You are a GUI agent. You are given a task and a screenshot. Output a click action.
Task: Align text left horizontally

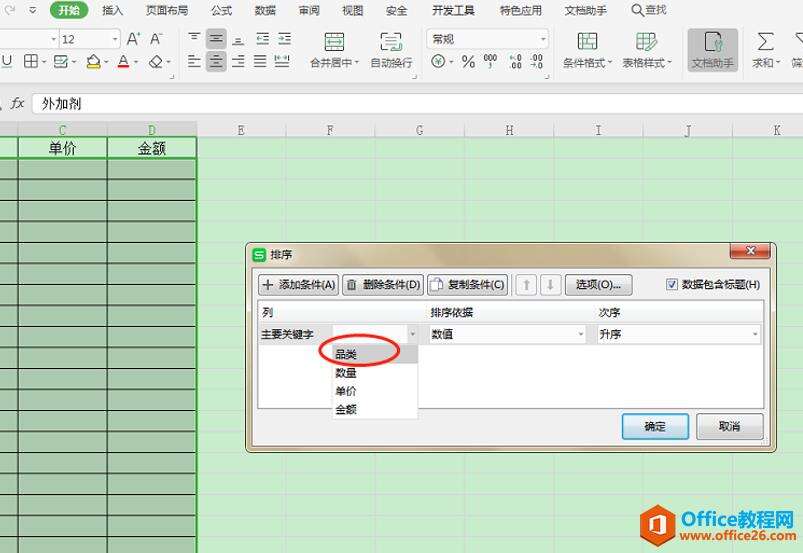click(194, 62)
